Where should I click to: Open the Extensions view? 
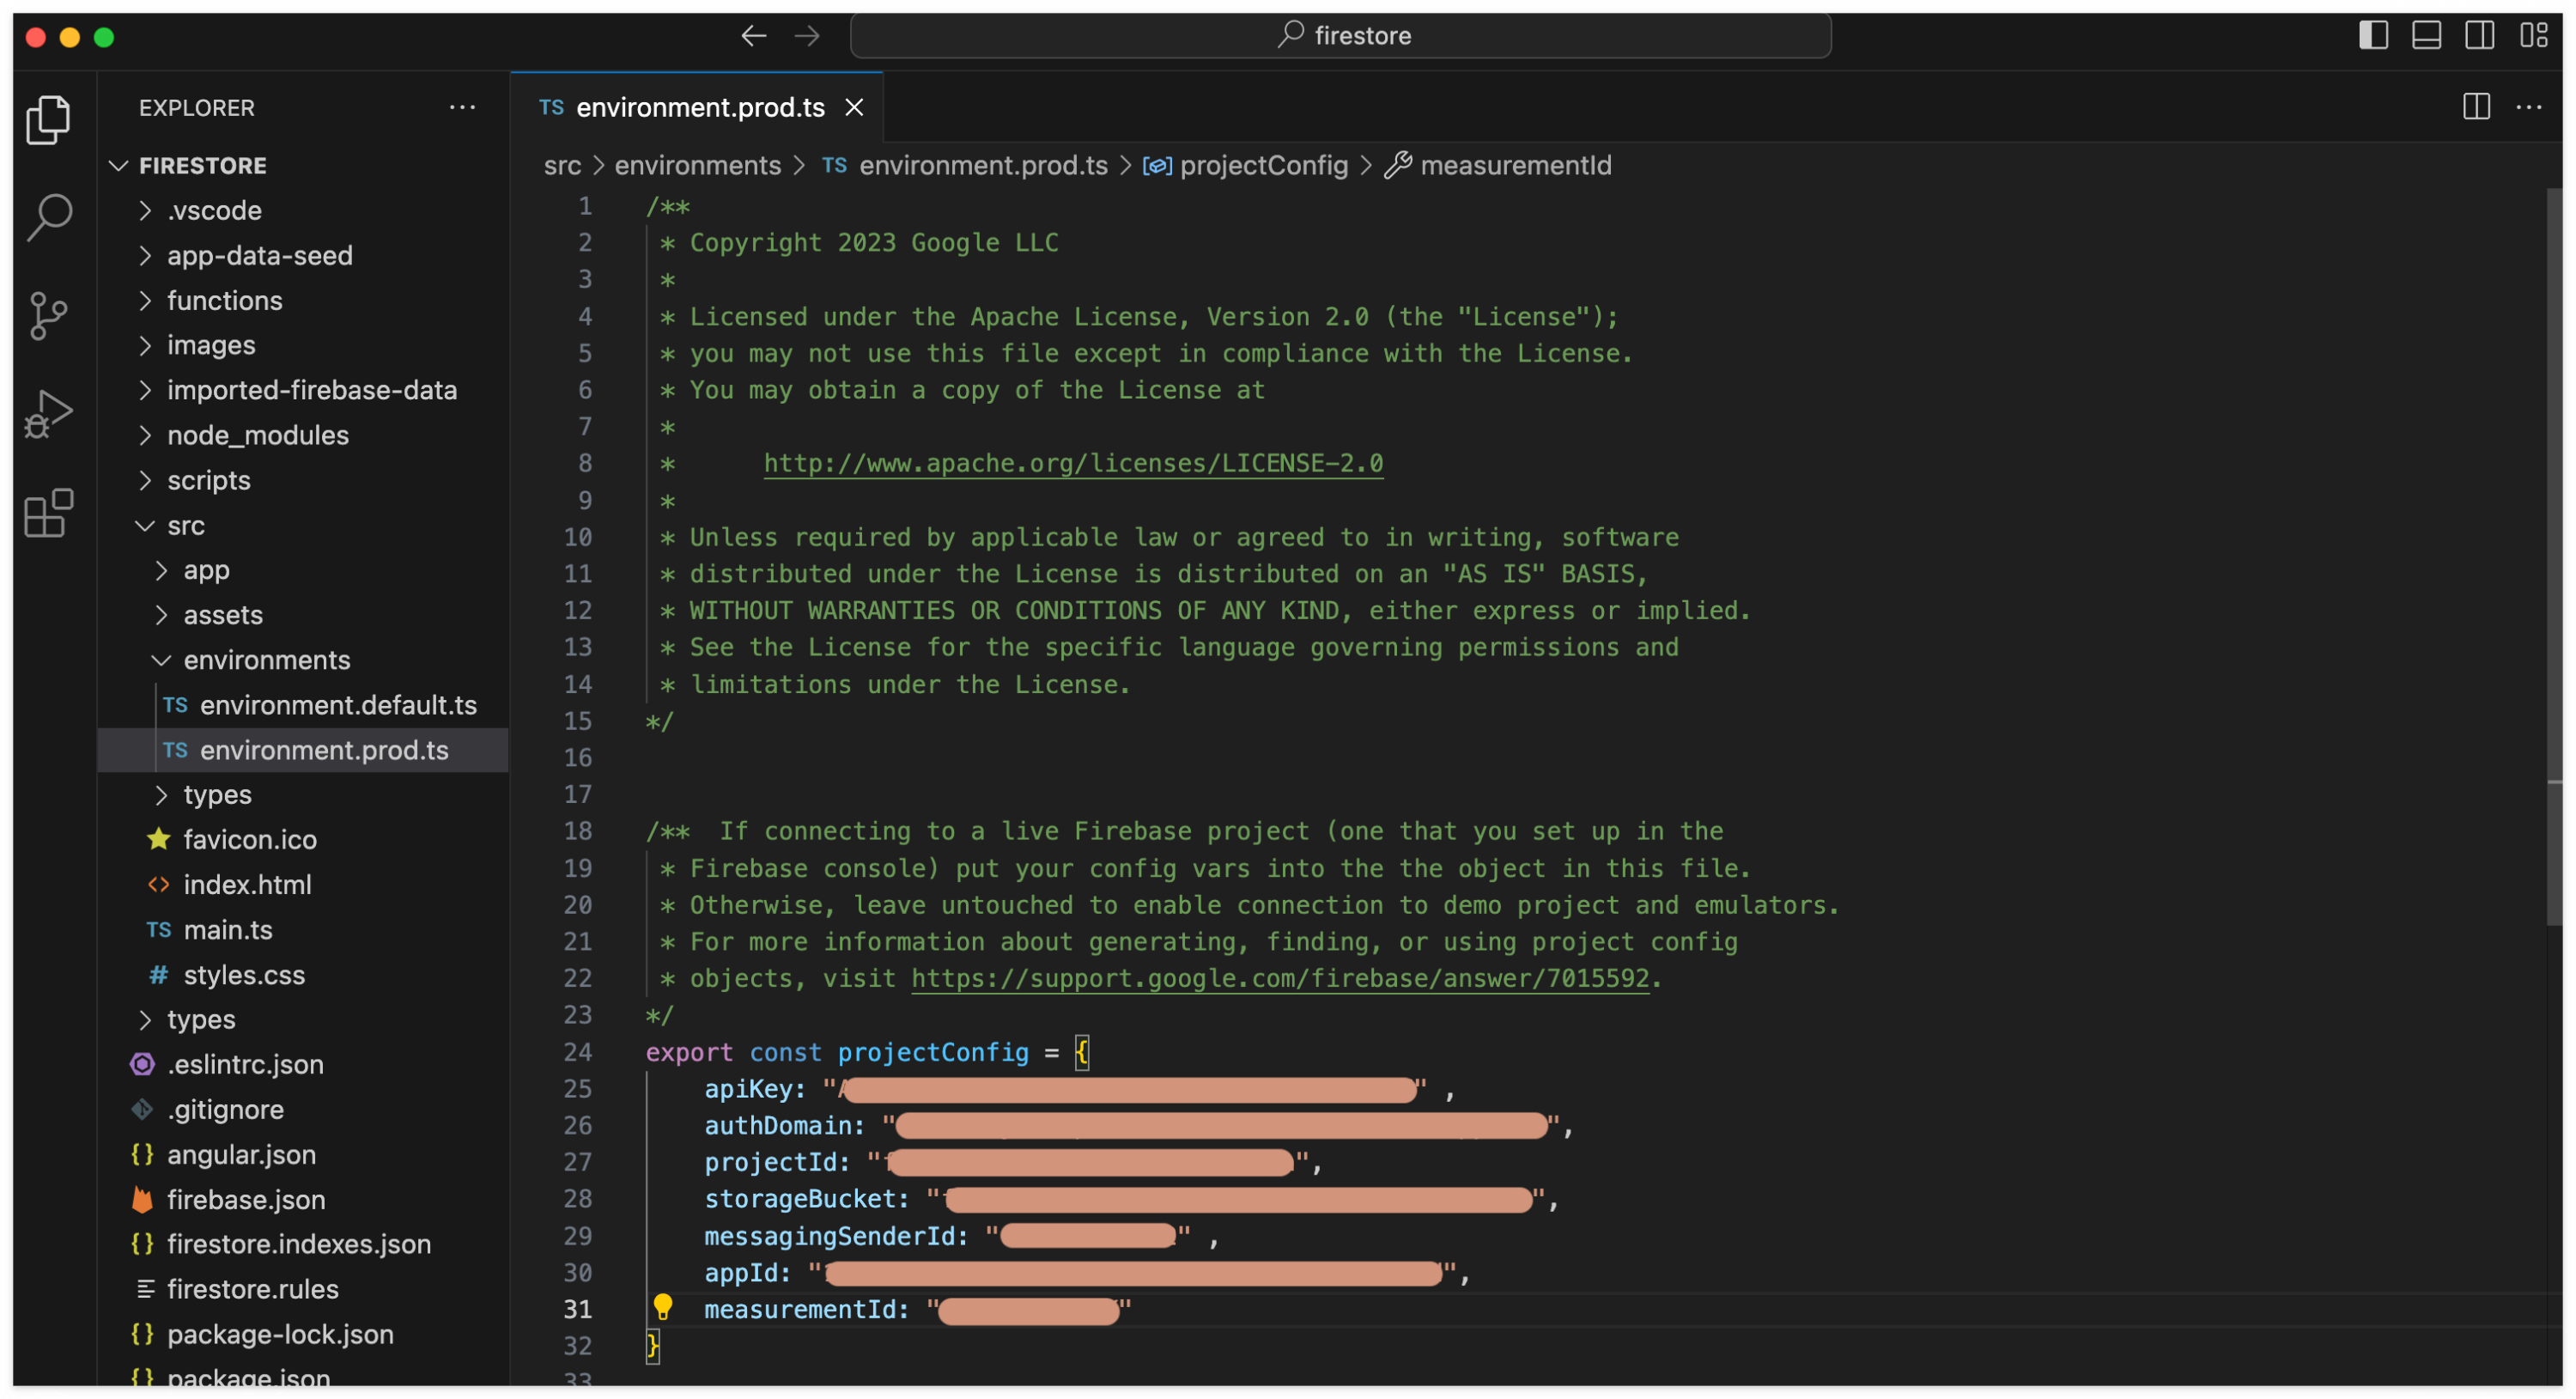(x=48, y=514)
